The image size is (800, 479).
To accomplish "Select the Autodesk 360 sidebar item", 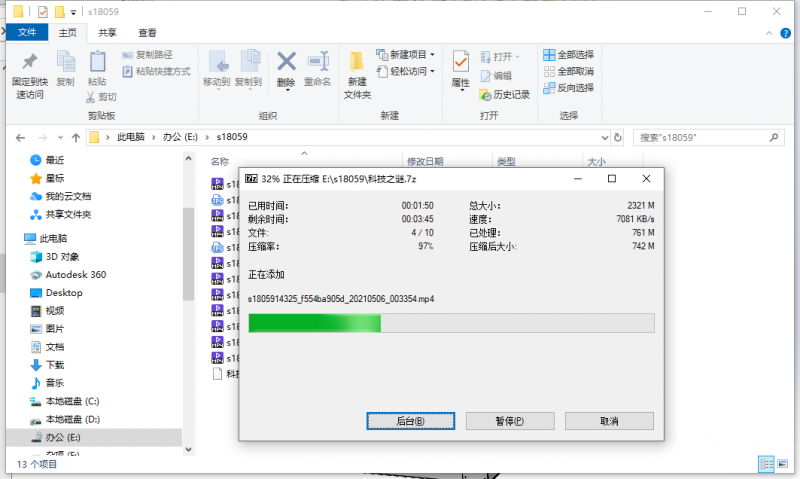I will coord(75,274).
